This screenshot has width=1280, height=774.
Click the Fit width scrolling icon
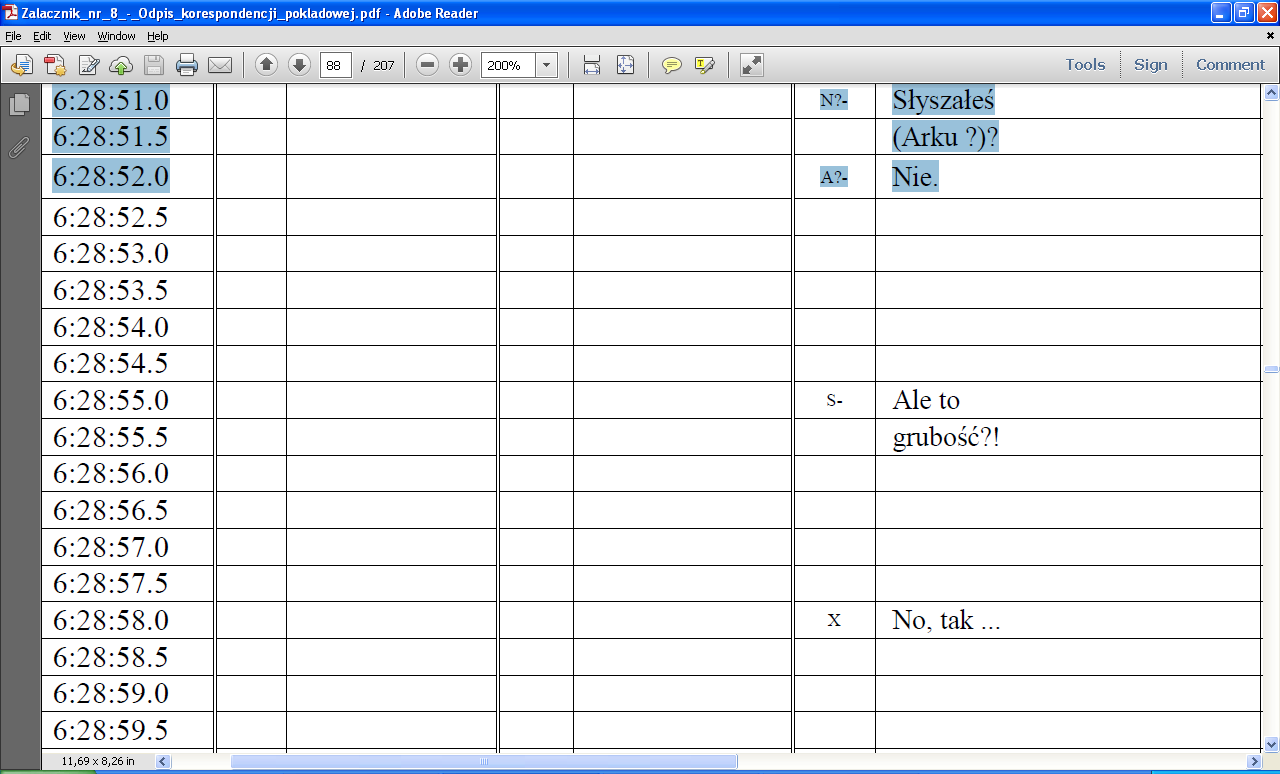pos(592,65)
